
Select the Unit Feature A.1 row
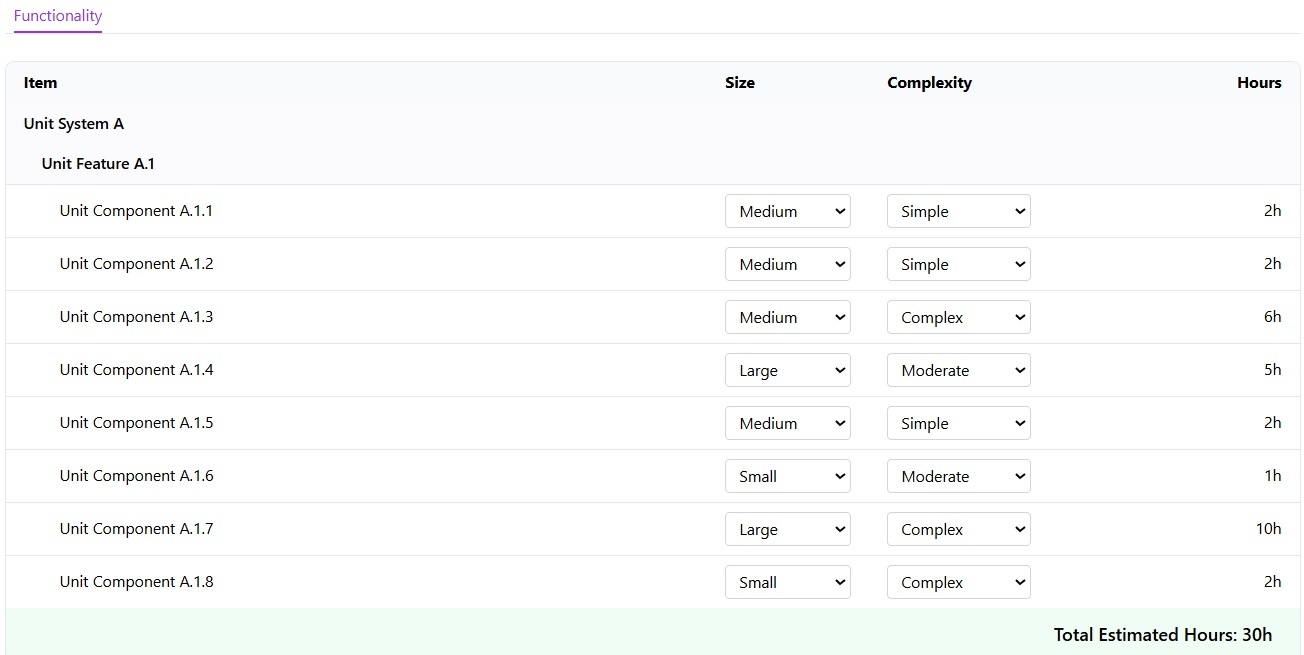click(x=652, y=164)
